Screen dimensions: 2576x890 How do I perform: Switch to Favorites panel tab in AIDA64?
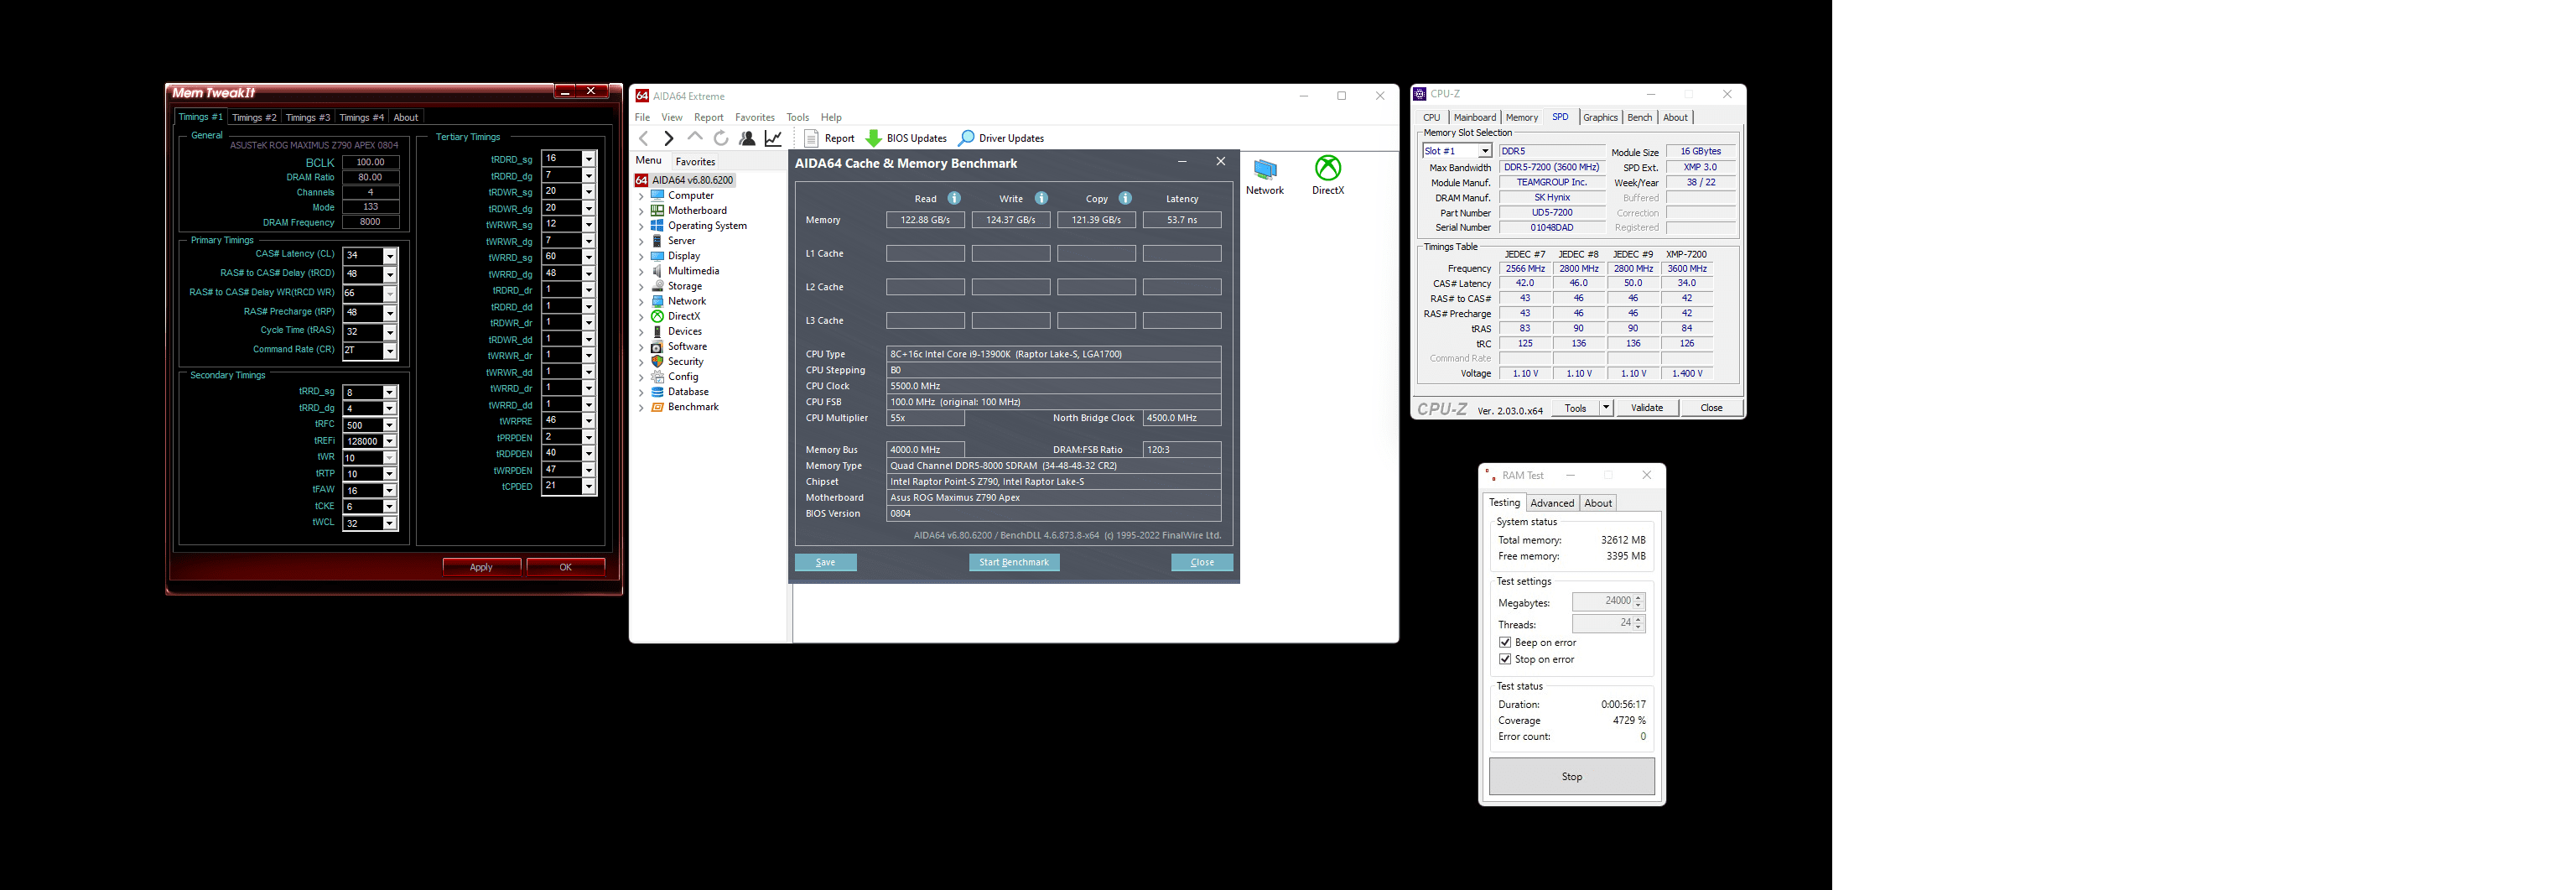[695, 161]
